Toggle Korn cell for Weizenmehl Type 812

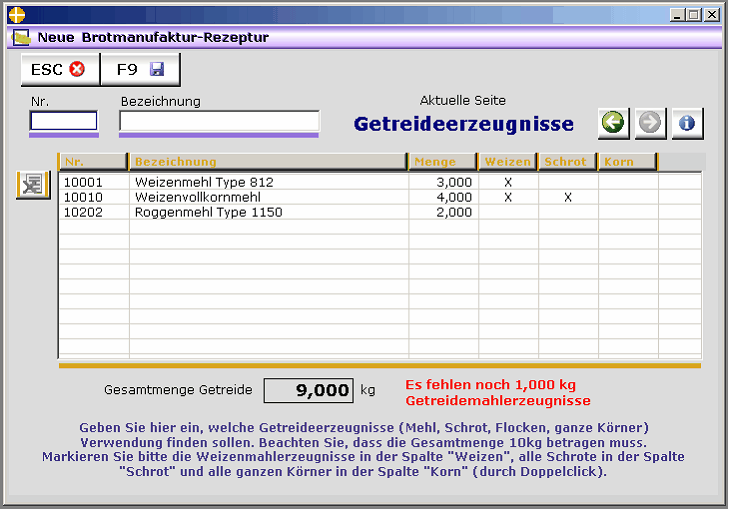[x=628, y=182]
